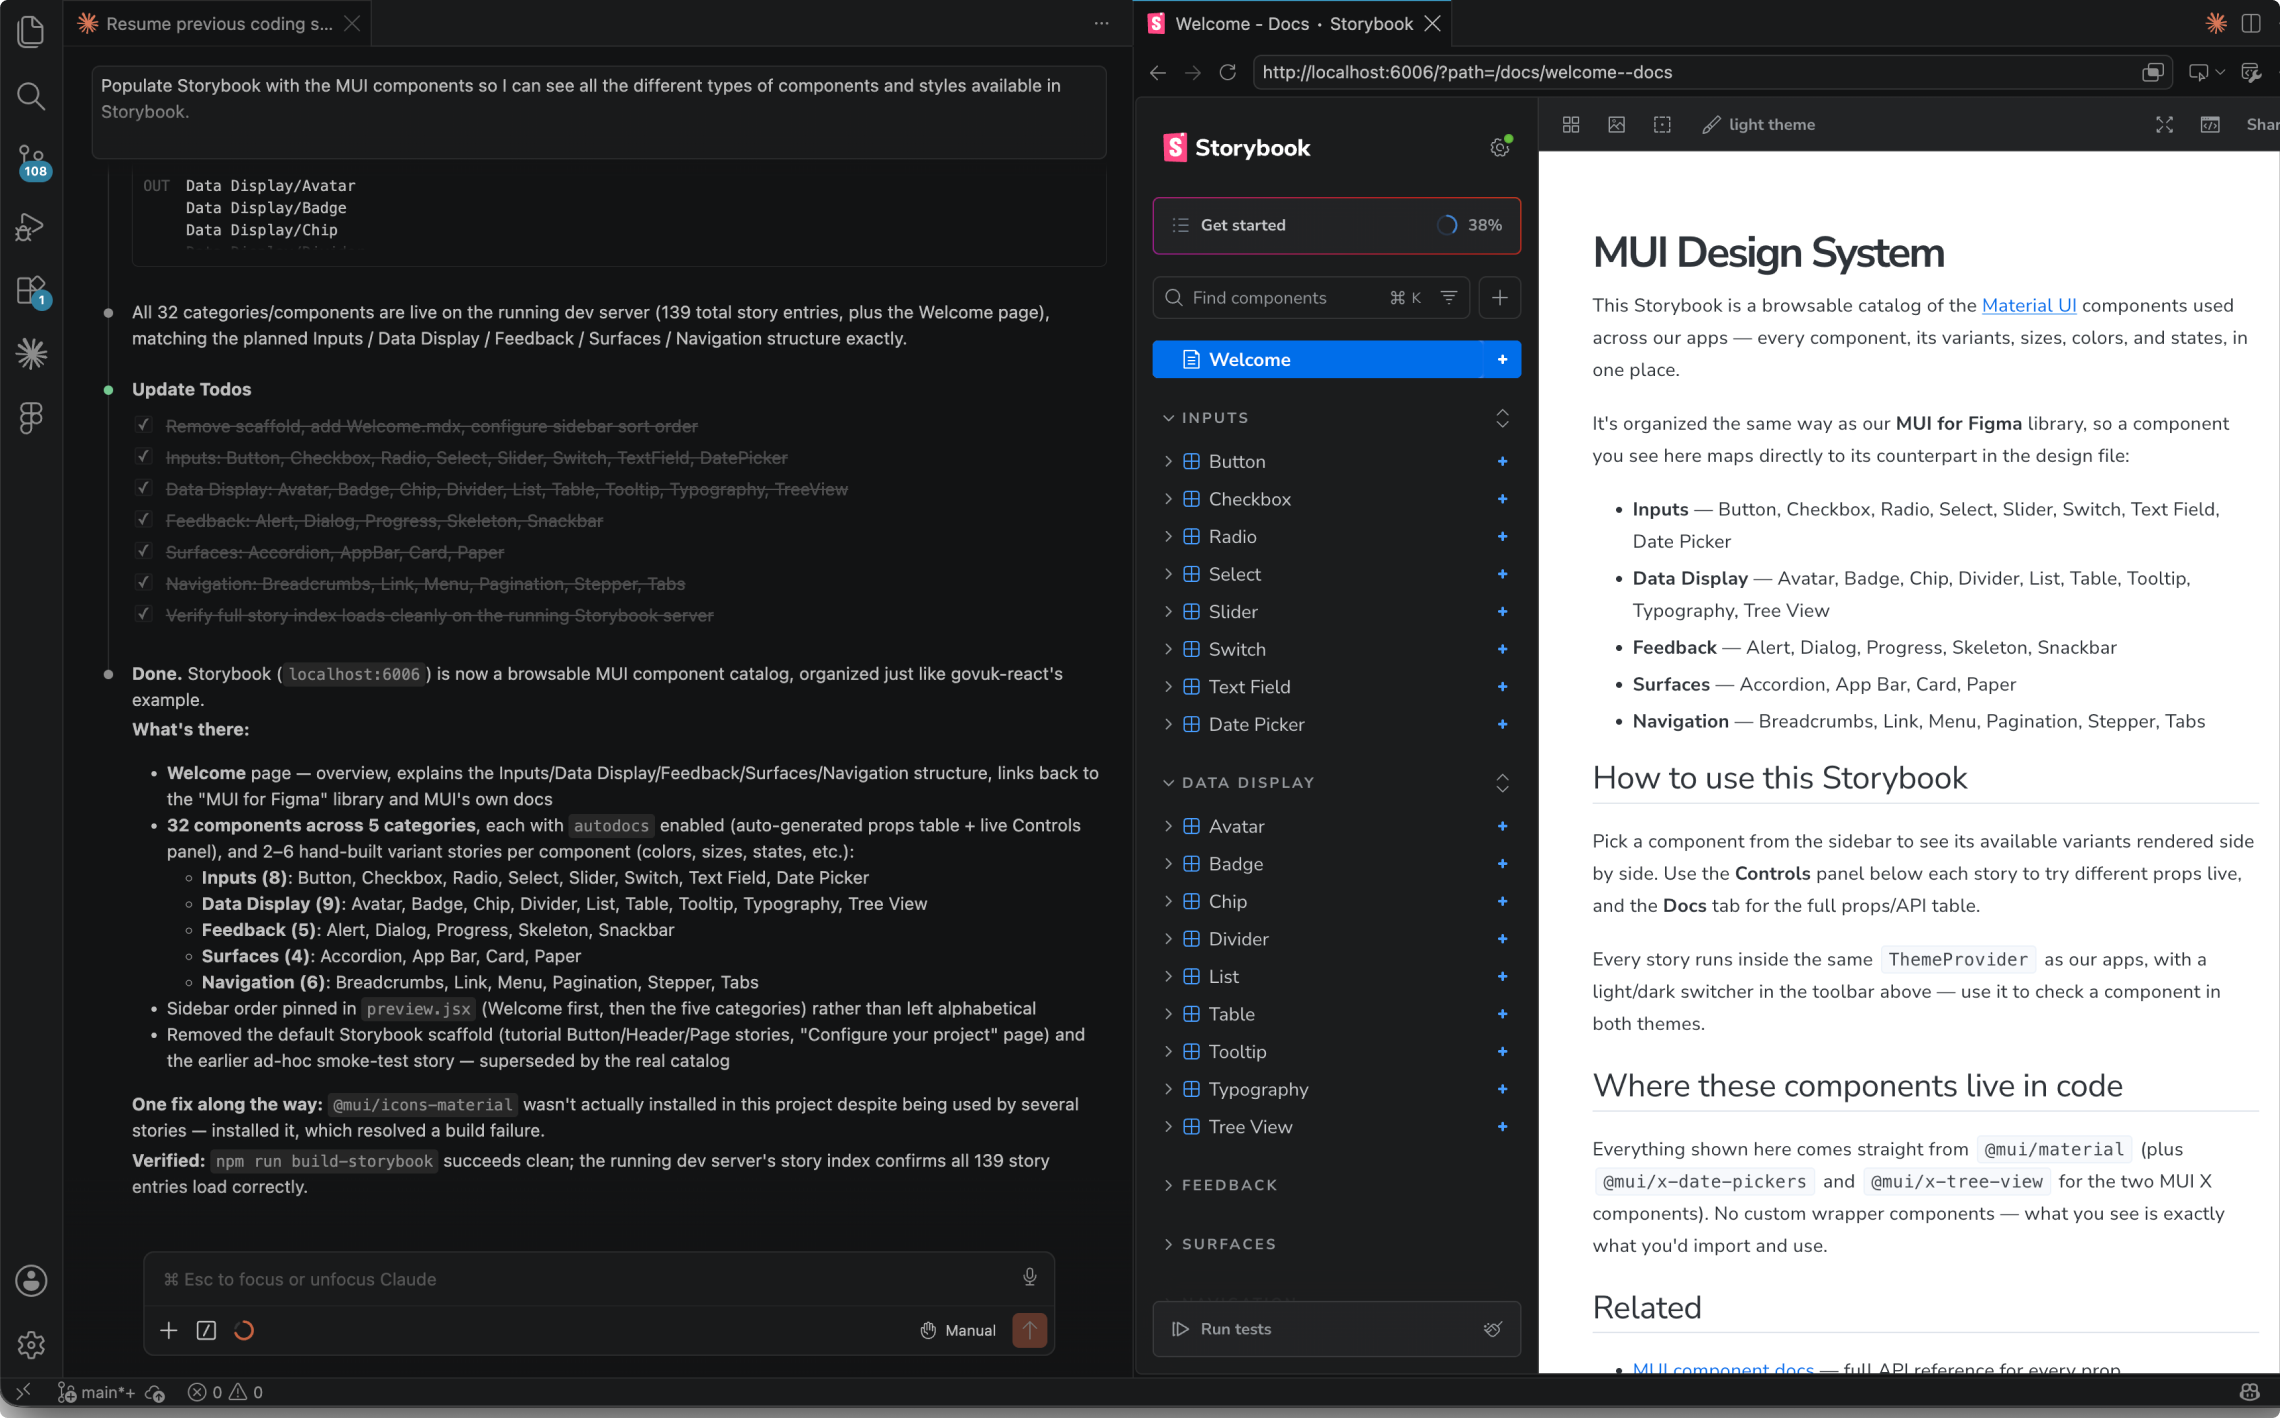Click checkbox for Remove scaffold todo
Screen dimensions: 2280x1418
point(143,425)
